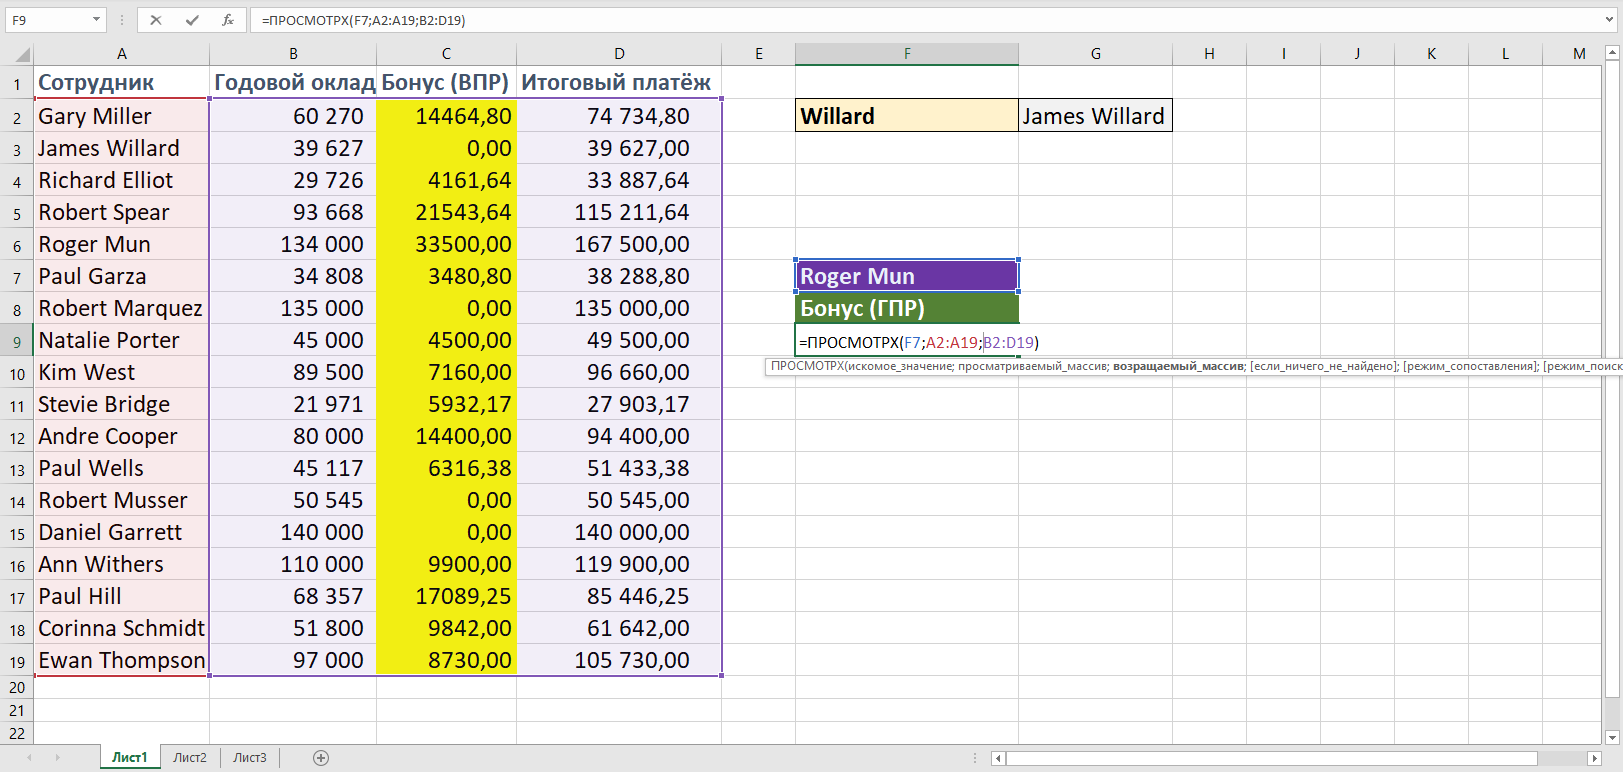Click salary value '97 000'
This screenshot has width=1623, height=772.
(x=293, y=660)
